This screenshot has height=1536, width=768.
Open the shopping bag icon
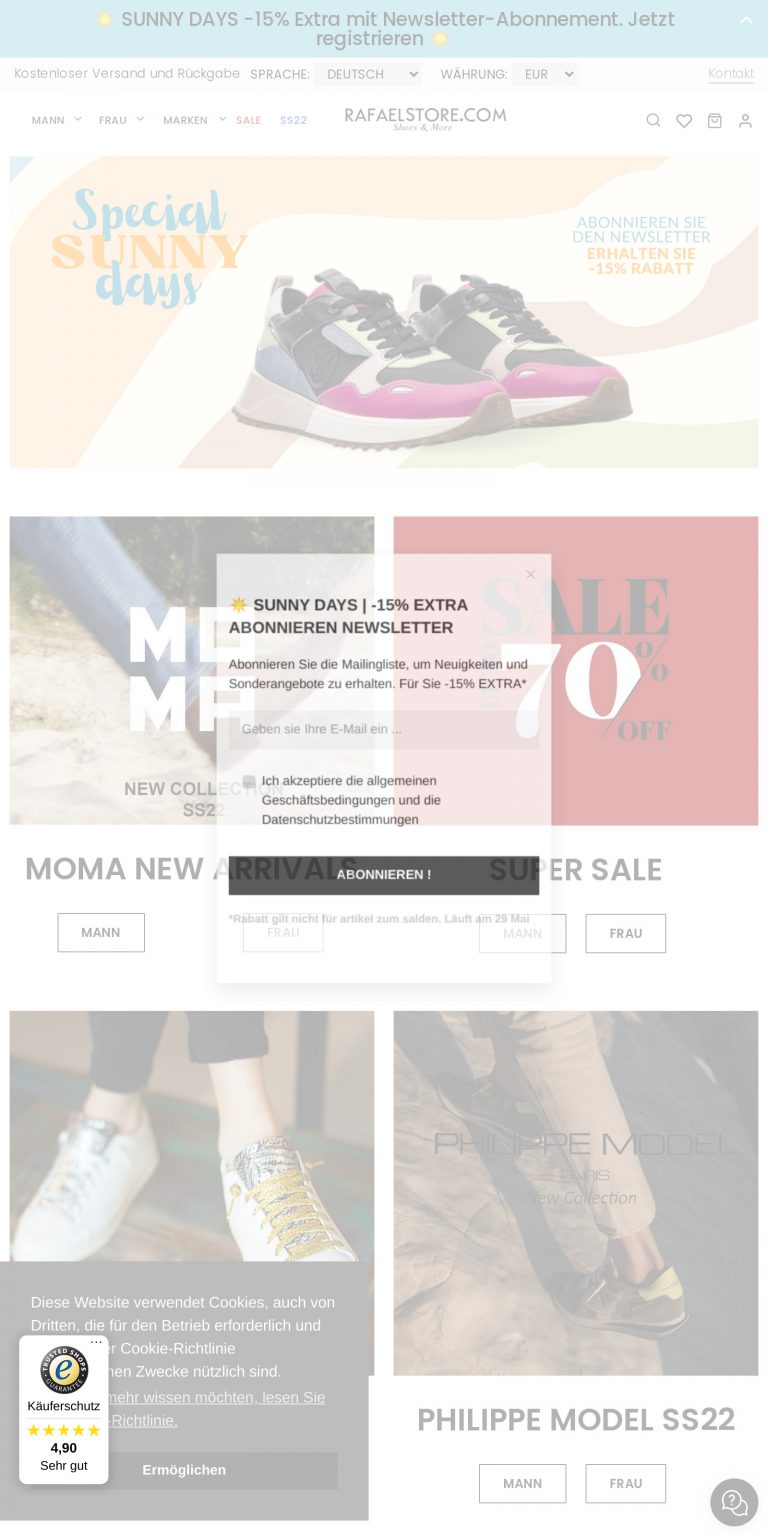click(x=714, y=120)
